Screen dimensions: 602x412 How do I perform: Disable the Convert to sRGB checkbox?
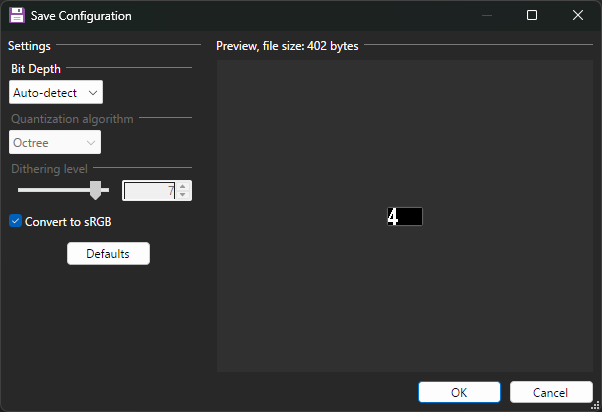point(15,221)
